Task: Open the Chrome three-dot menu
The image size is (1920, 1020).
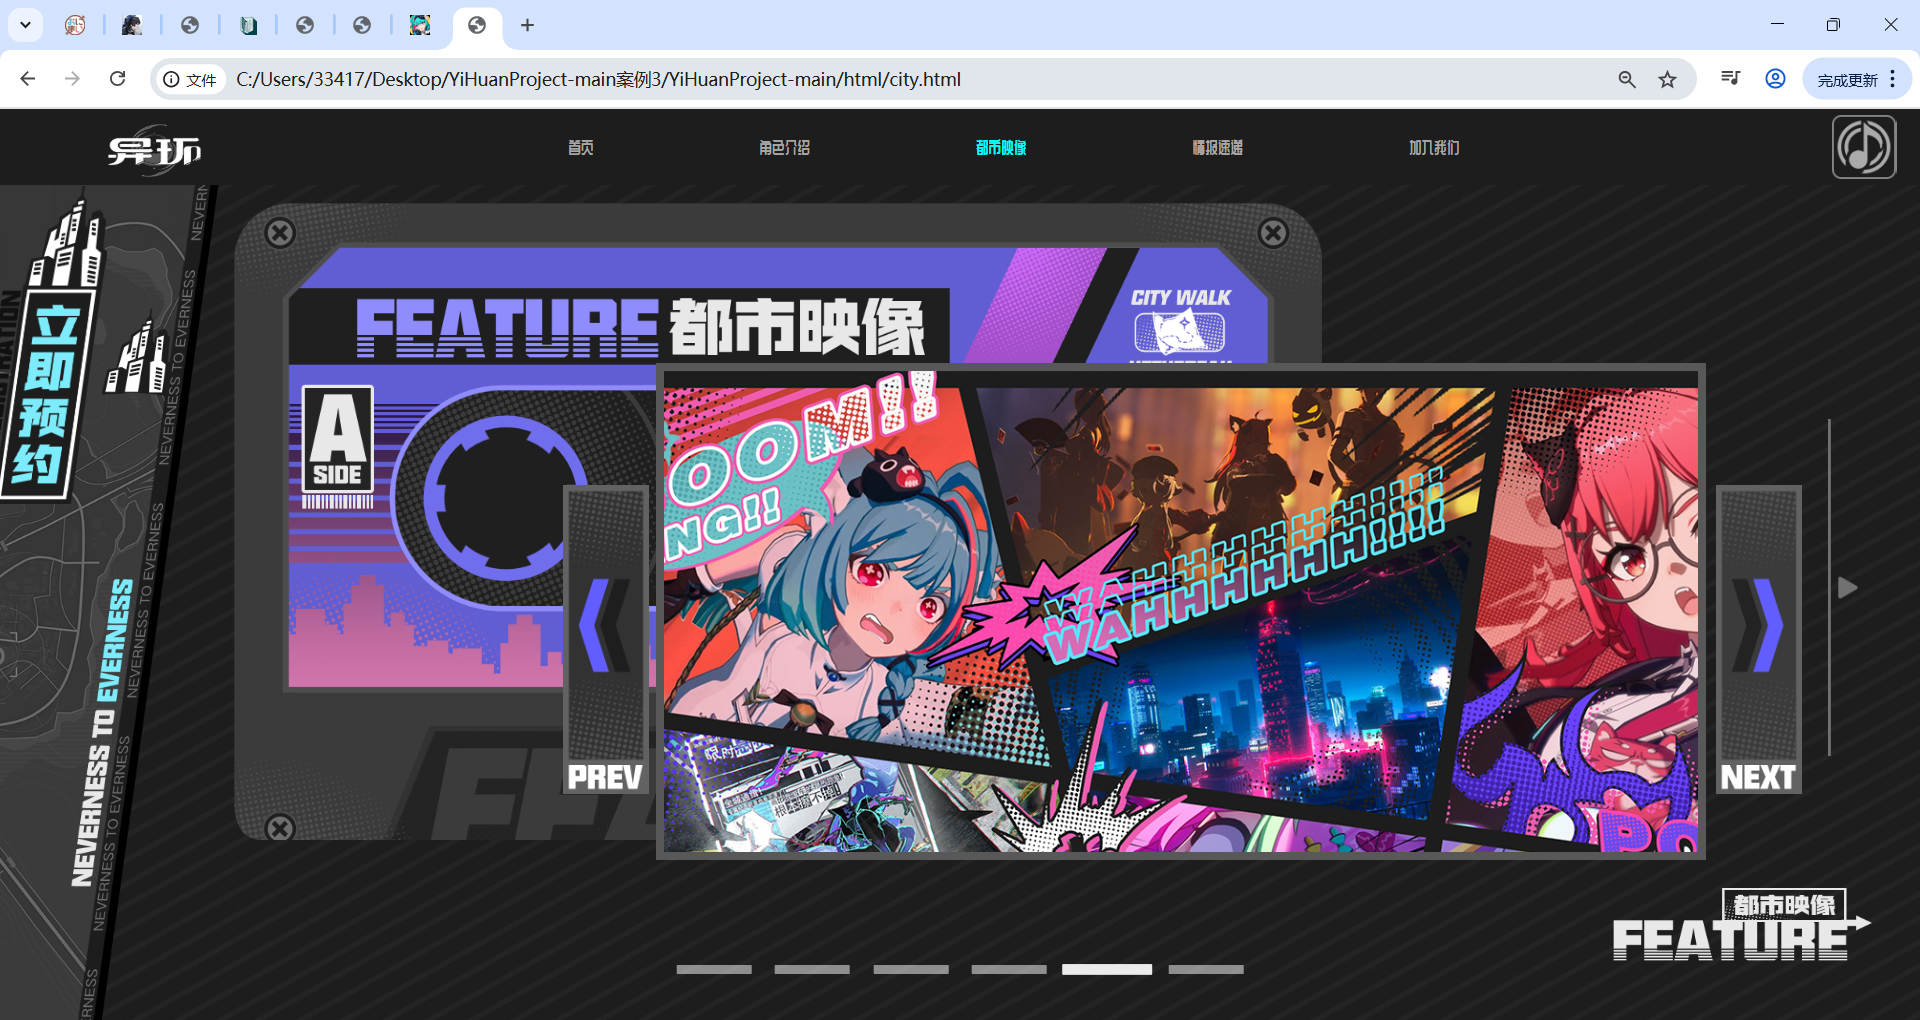Action: click(1893, 79)
